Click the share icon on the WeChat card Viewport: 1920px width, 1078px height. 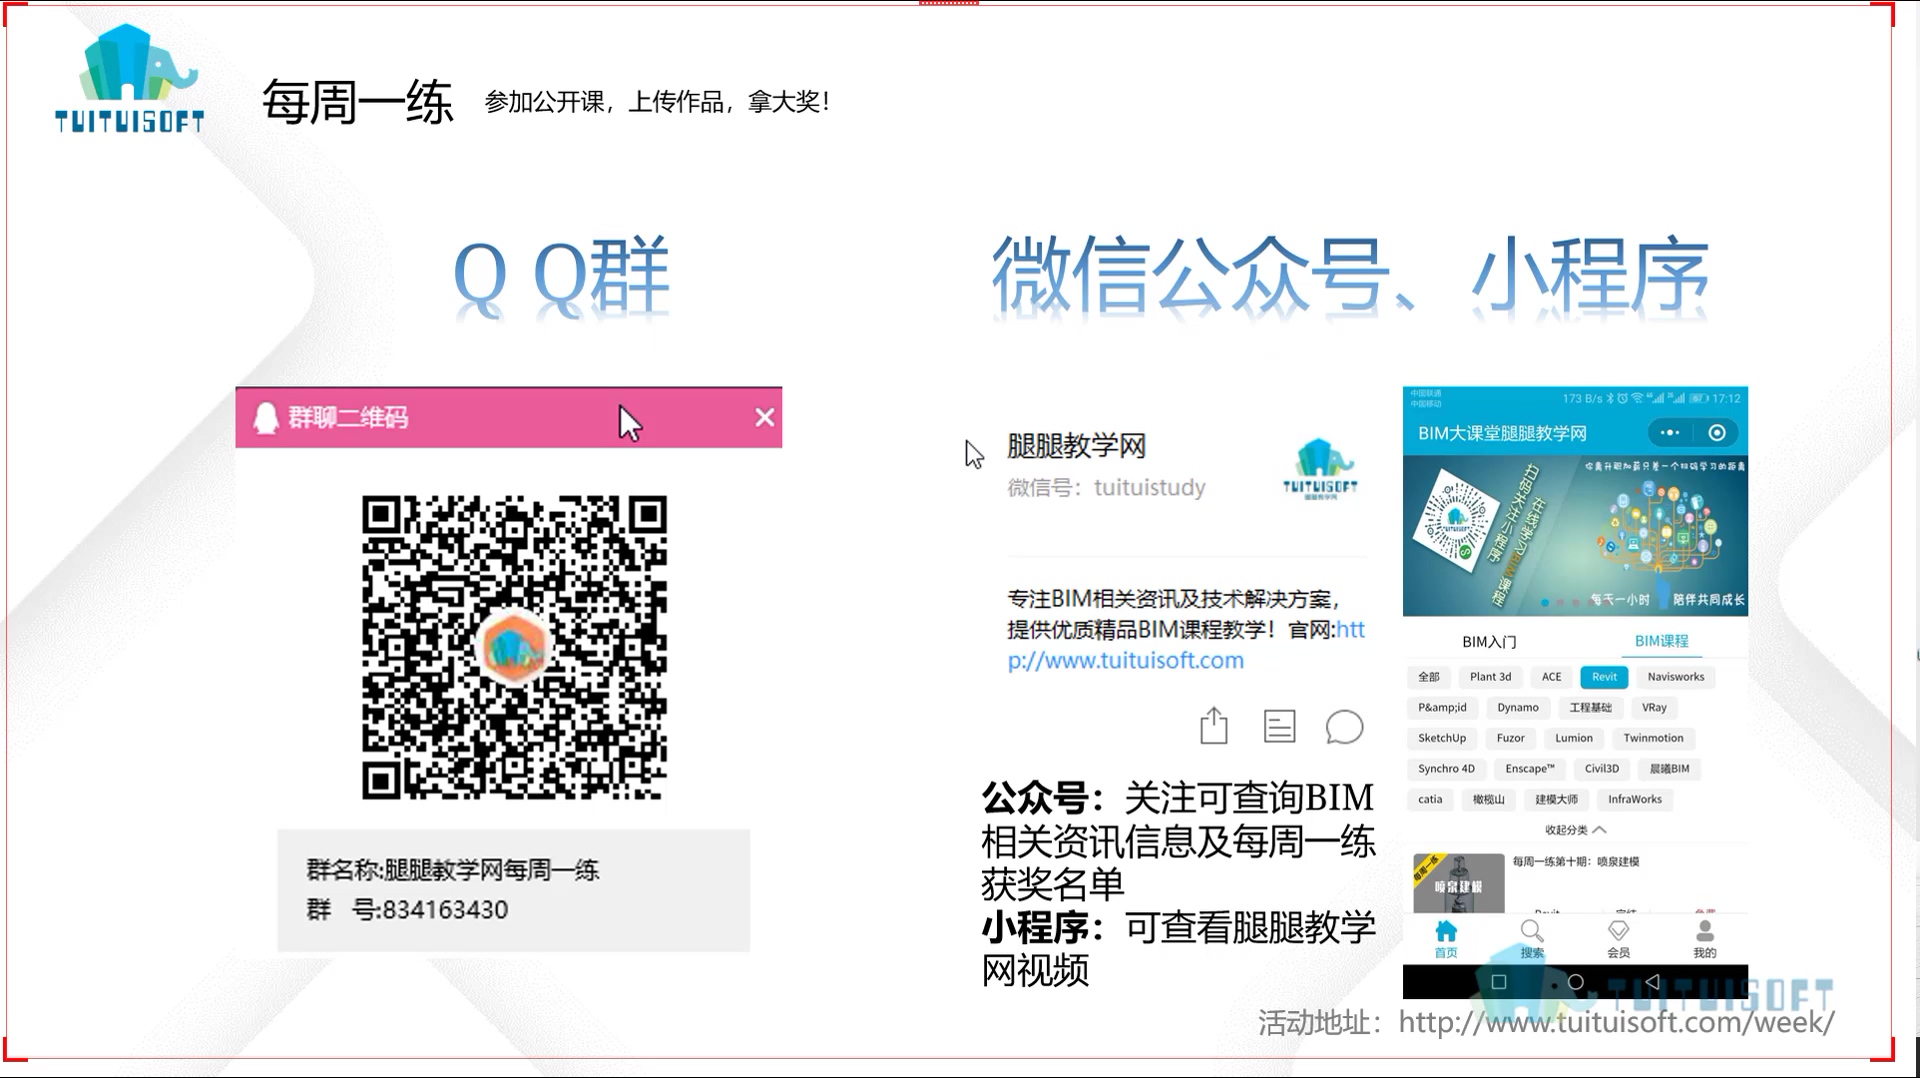tap(1214, 726)
